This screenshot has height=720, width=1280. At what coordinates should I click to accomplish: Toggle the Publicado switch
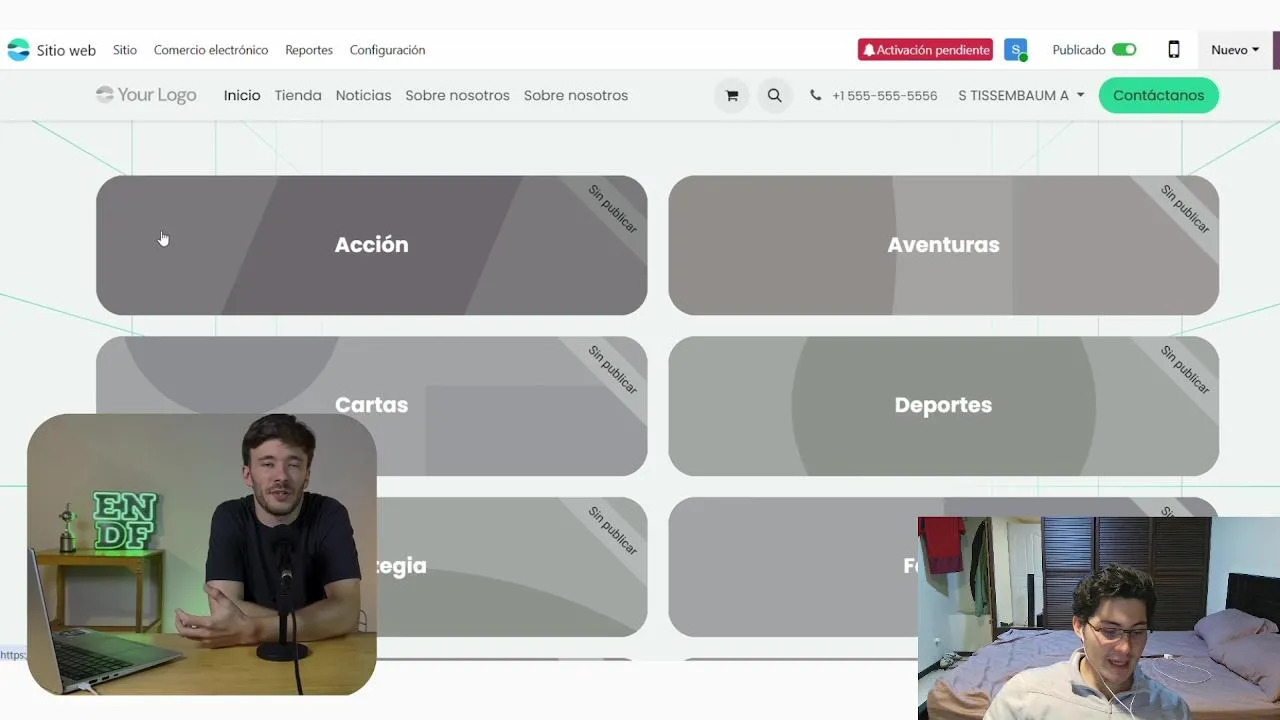[1124, 50]
